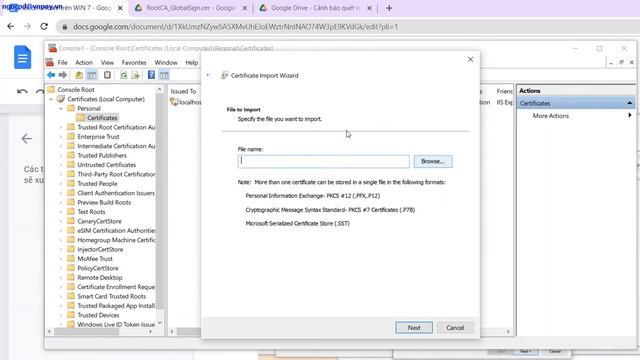Toggle Show/Hide Action Pane toolbar icon
The image size is (640, 360).
164,75
